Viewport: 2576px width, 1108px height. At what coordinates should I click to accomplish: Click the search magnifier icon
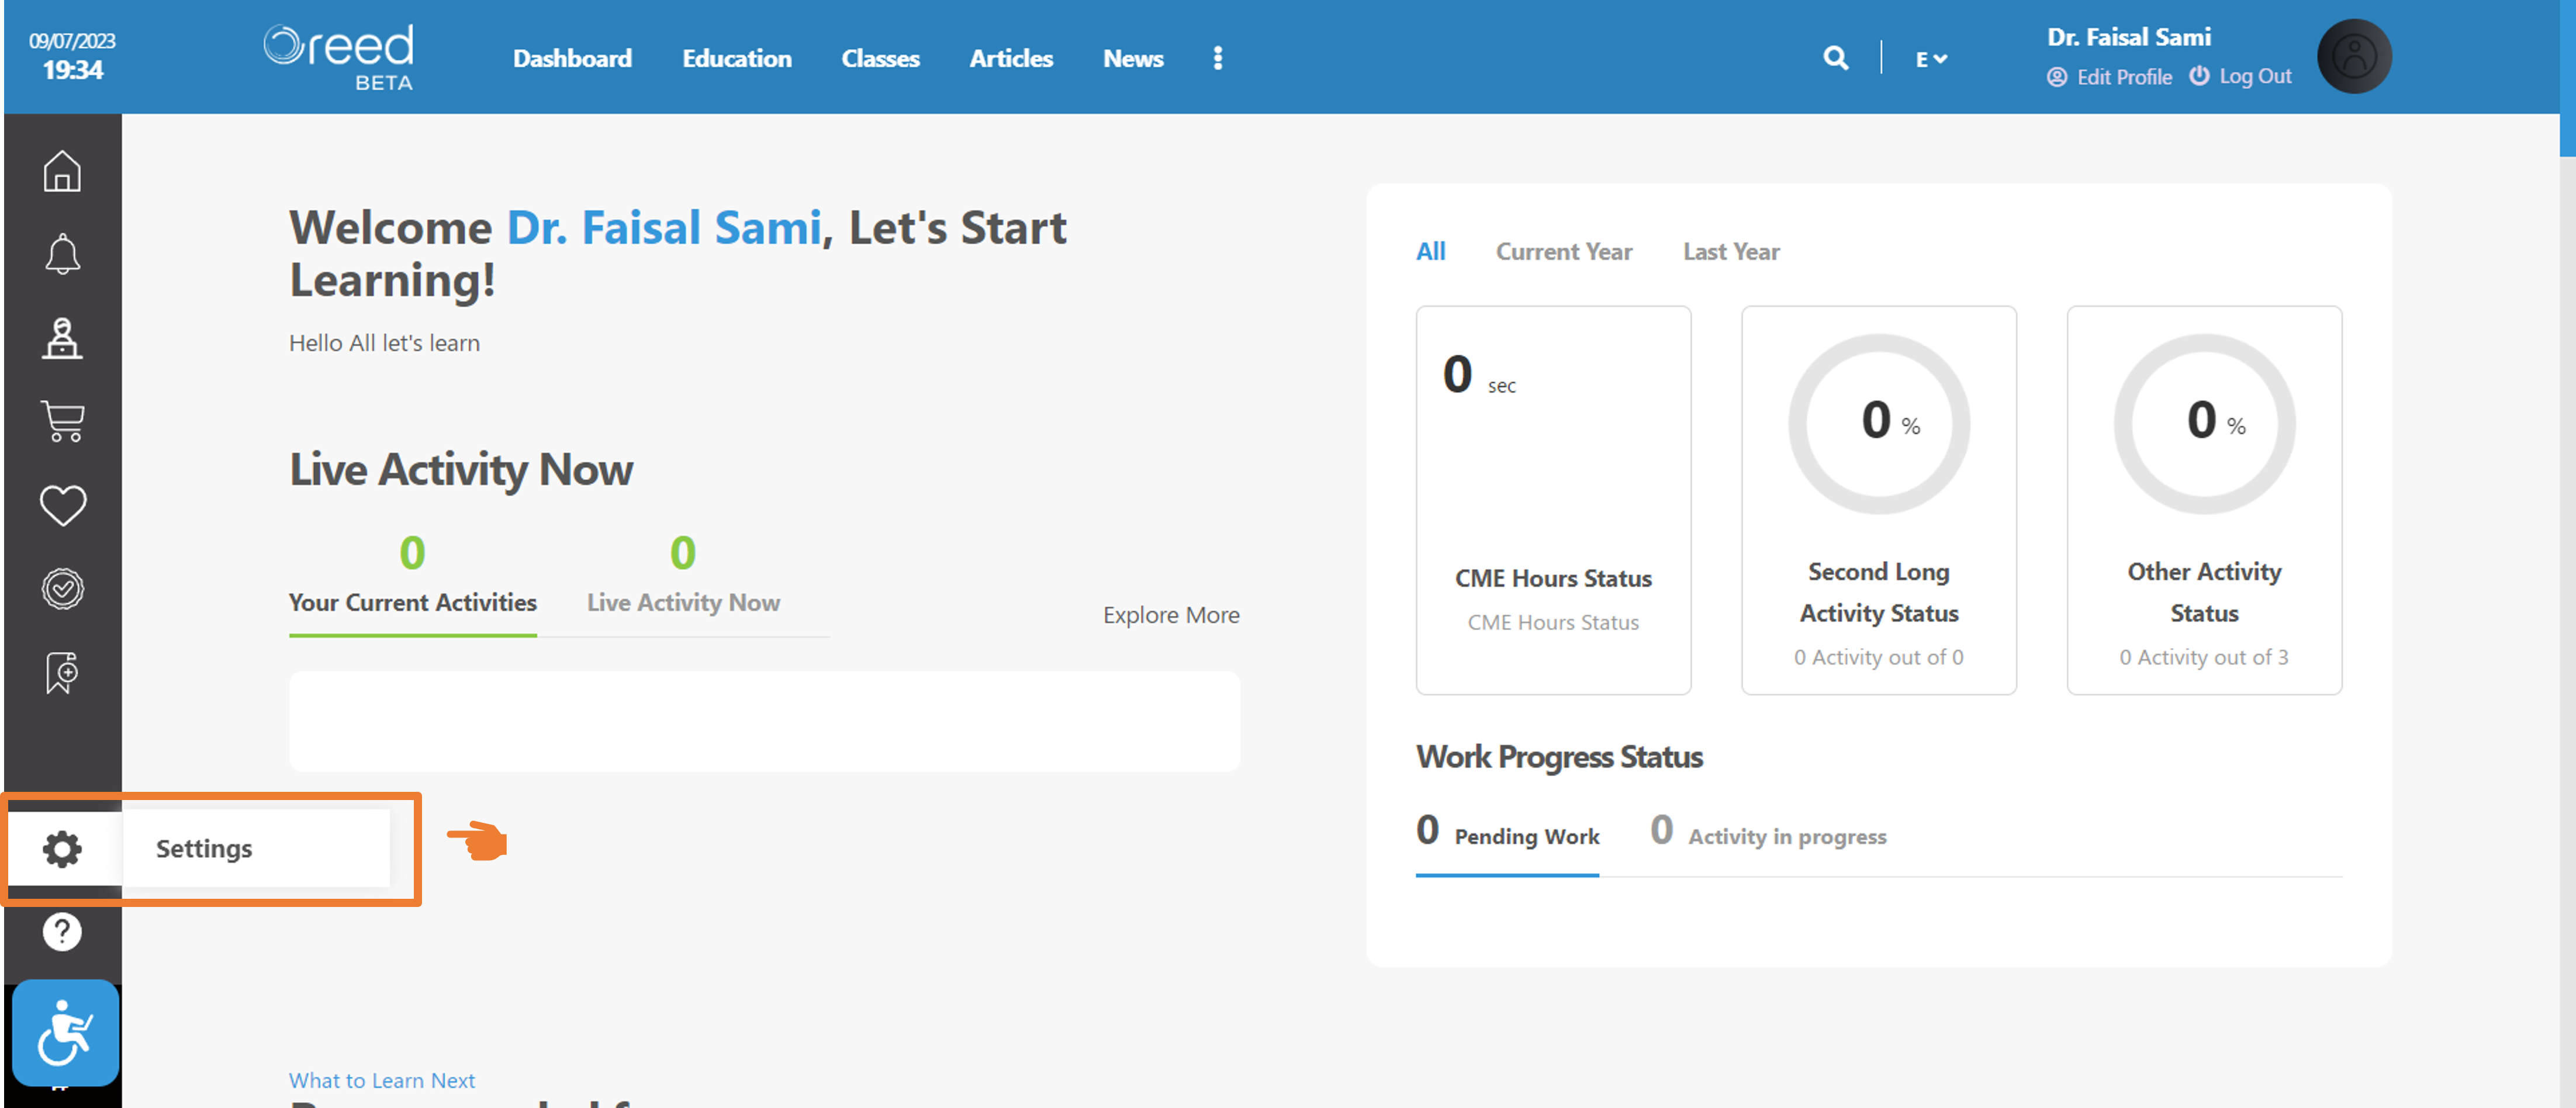[x=1835, y=58]
